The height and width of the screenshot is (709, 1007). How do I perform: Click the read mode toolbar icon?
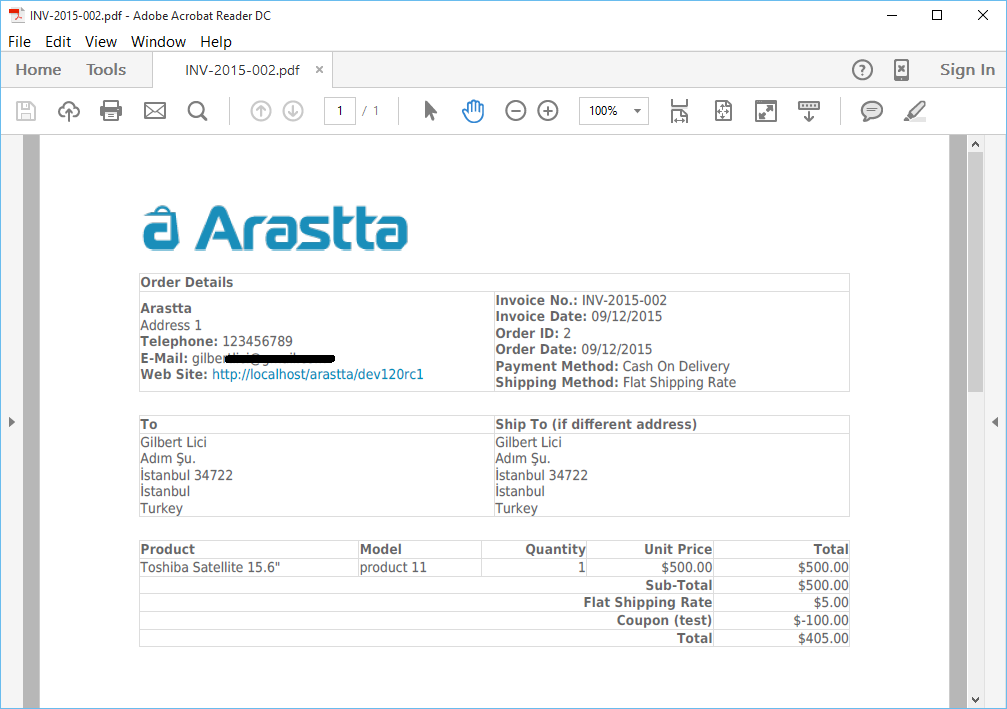[x=809, y=111]
